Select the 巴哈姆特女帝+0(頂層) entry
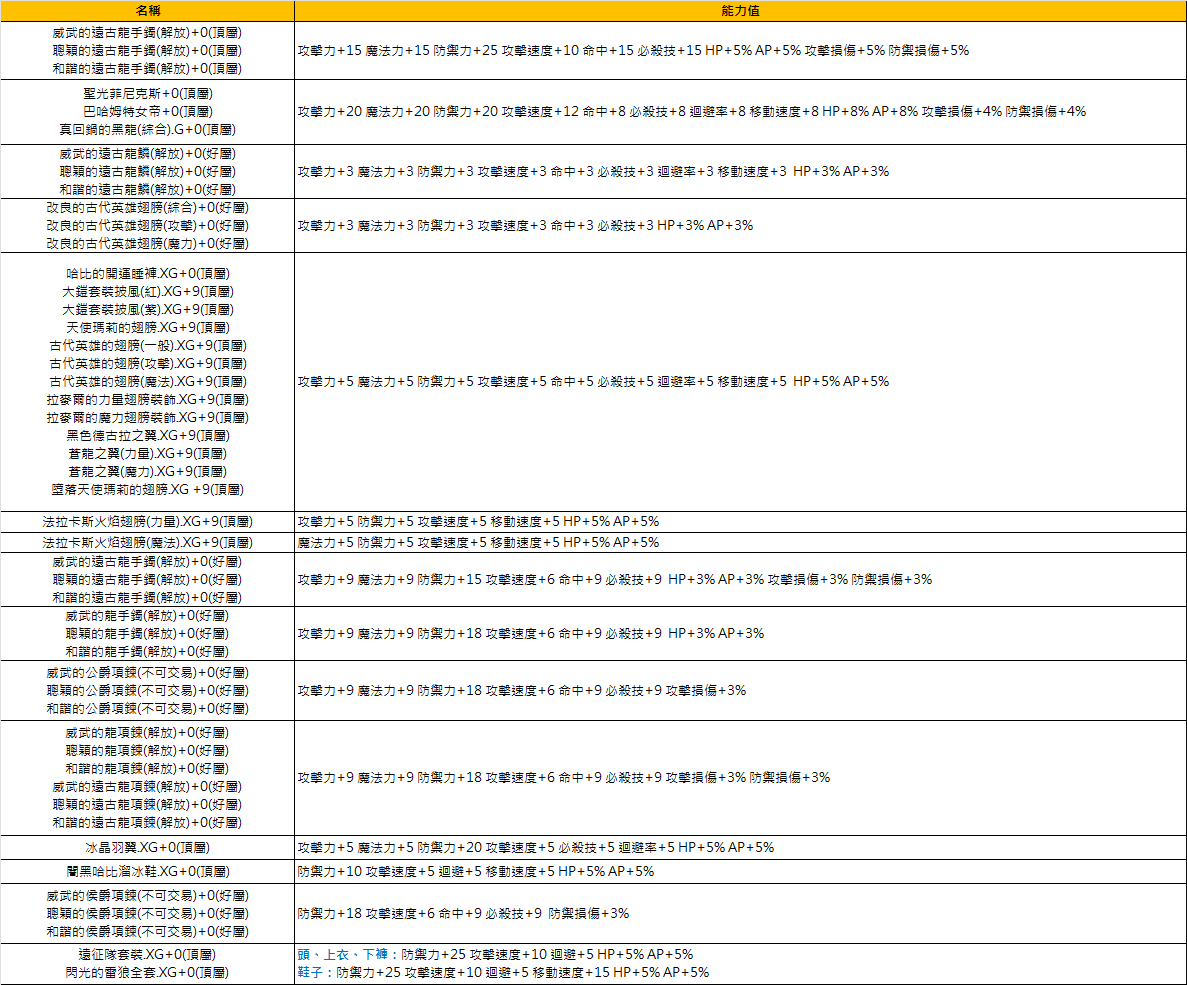 (x=147, y=111)
